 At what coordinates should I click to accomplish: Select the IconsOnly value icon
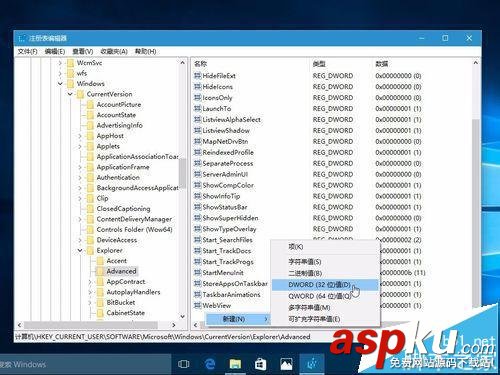[198, 98]
